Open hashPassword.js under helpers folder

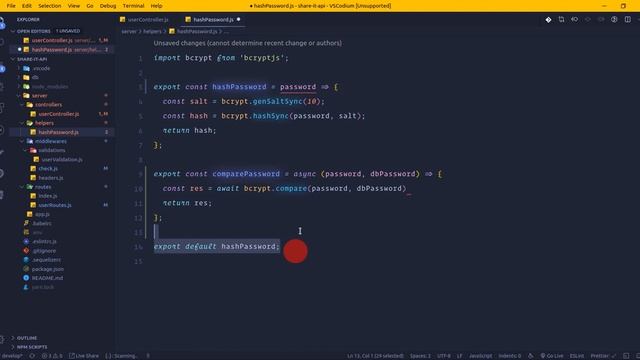(58, 132)
